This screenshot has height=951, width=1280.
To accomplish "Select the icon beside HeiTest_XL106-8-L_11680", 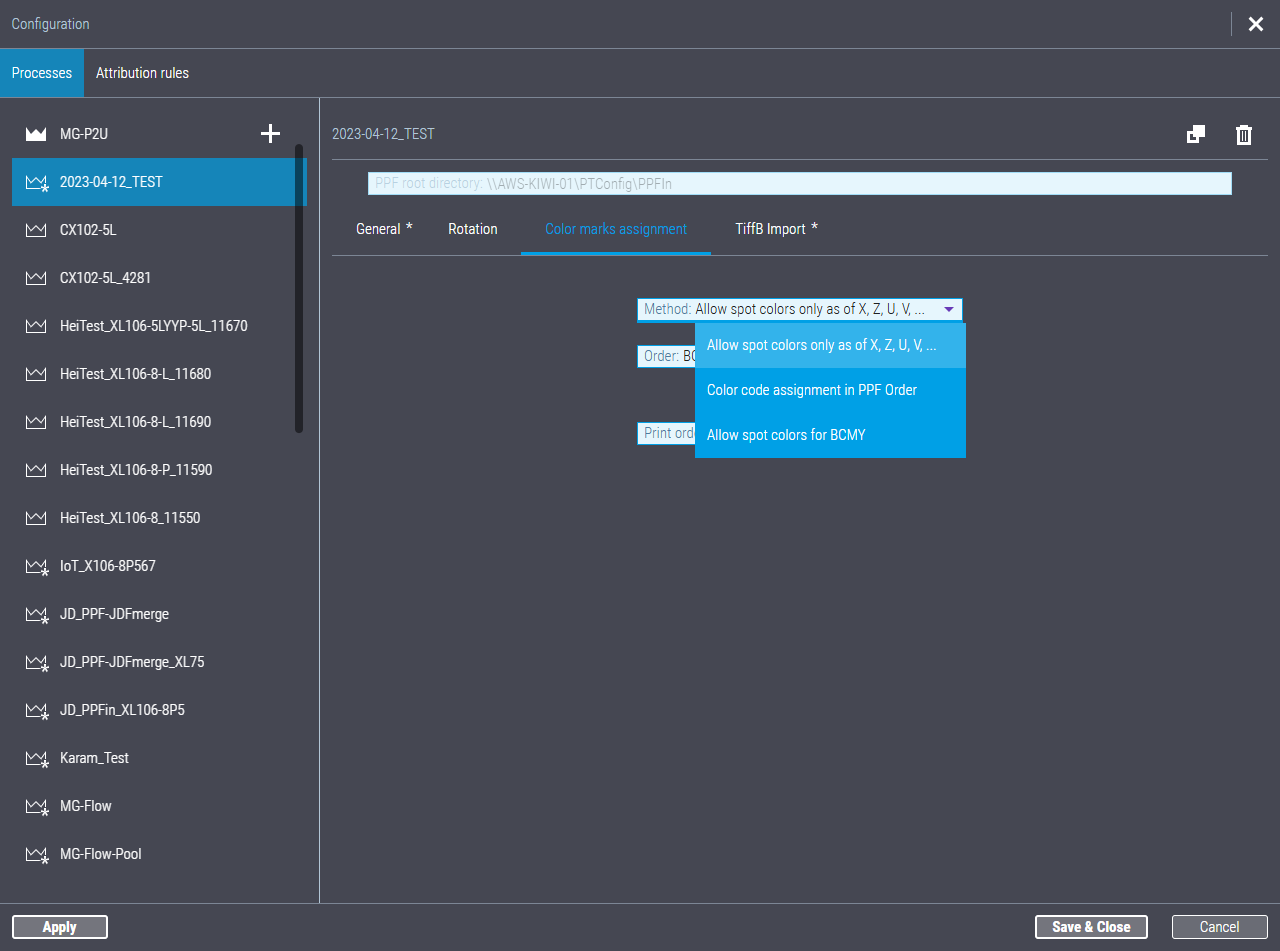I will pyautogui.click(x=35, y=373).
